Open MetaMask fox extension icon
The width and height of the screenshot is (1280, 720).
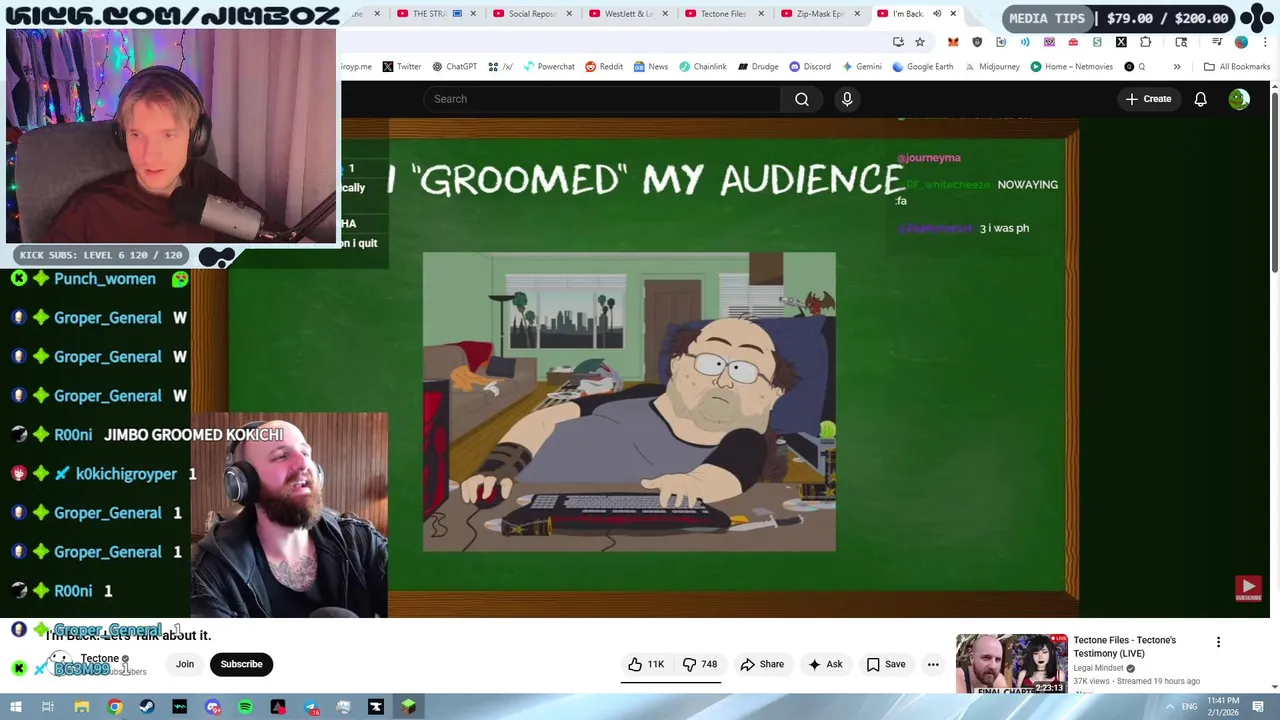coord(953,42)
